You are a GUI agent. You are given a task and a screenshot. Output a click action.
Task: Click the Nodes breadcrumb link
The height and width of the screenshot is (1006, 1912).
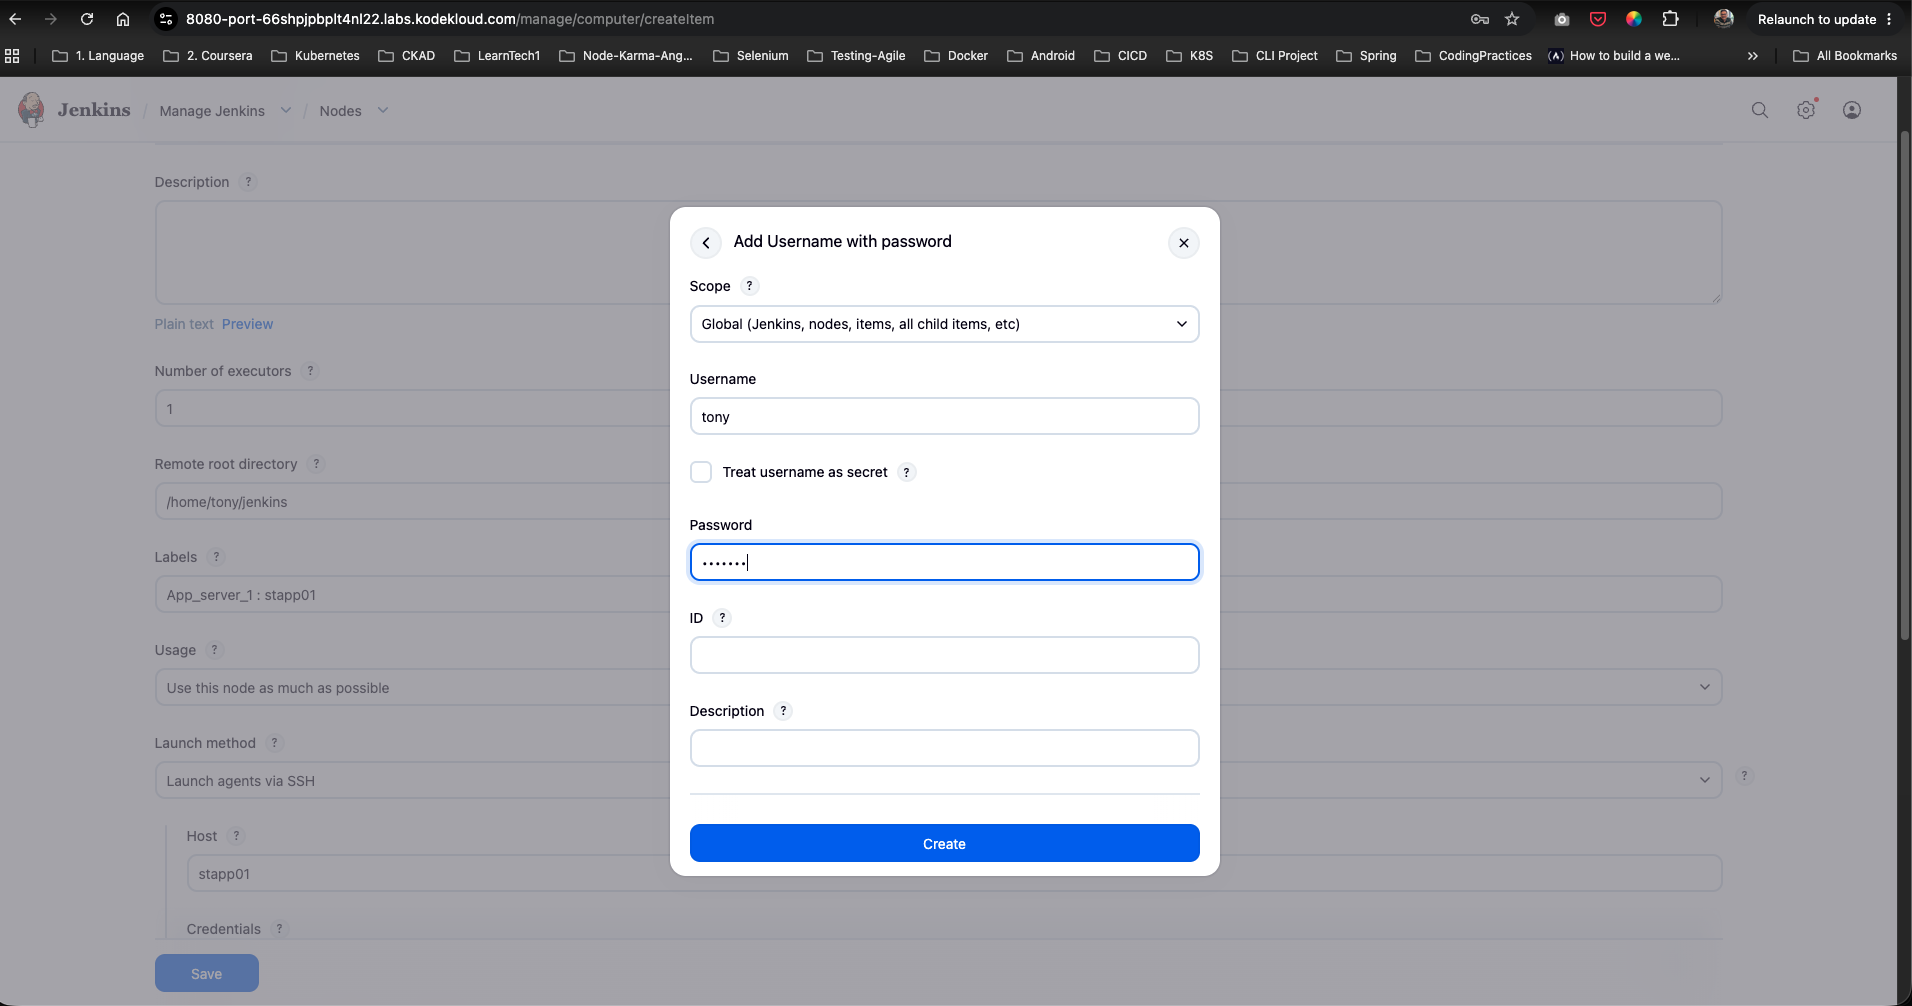point(340,111)
